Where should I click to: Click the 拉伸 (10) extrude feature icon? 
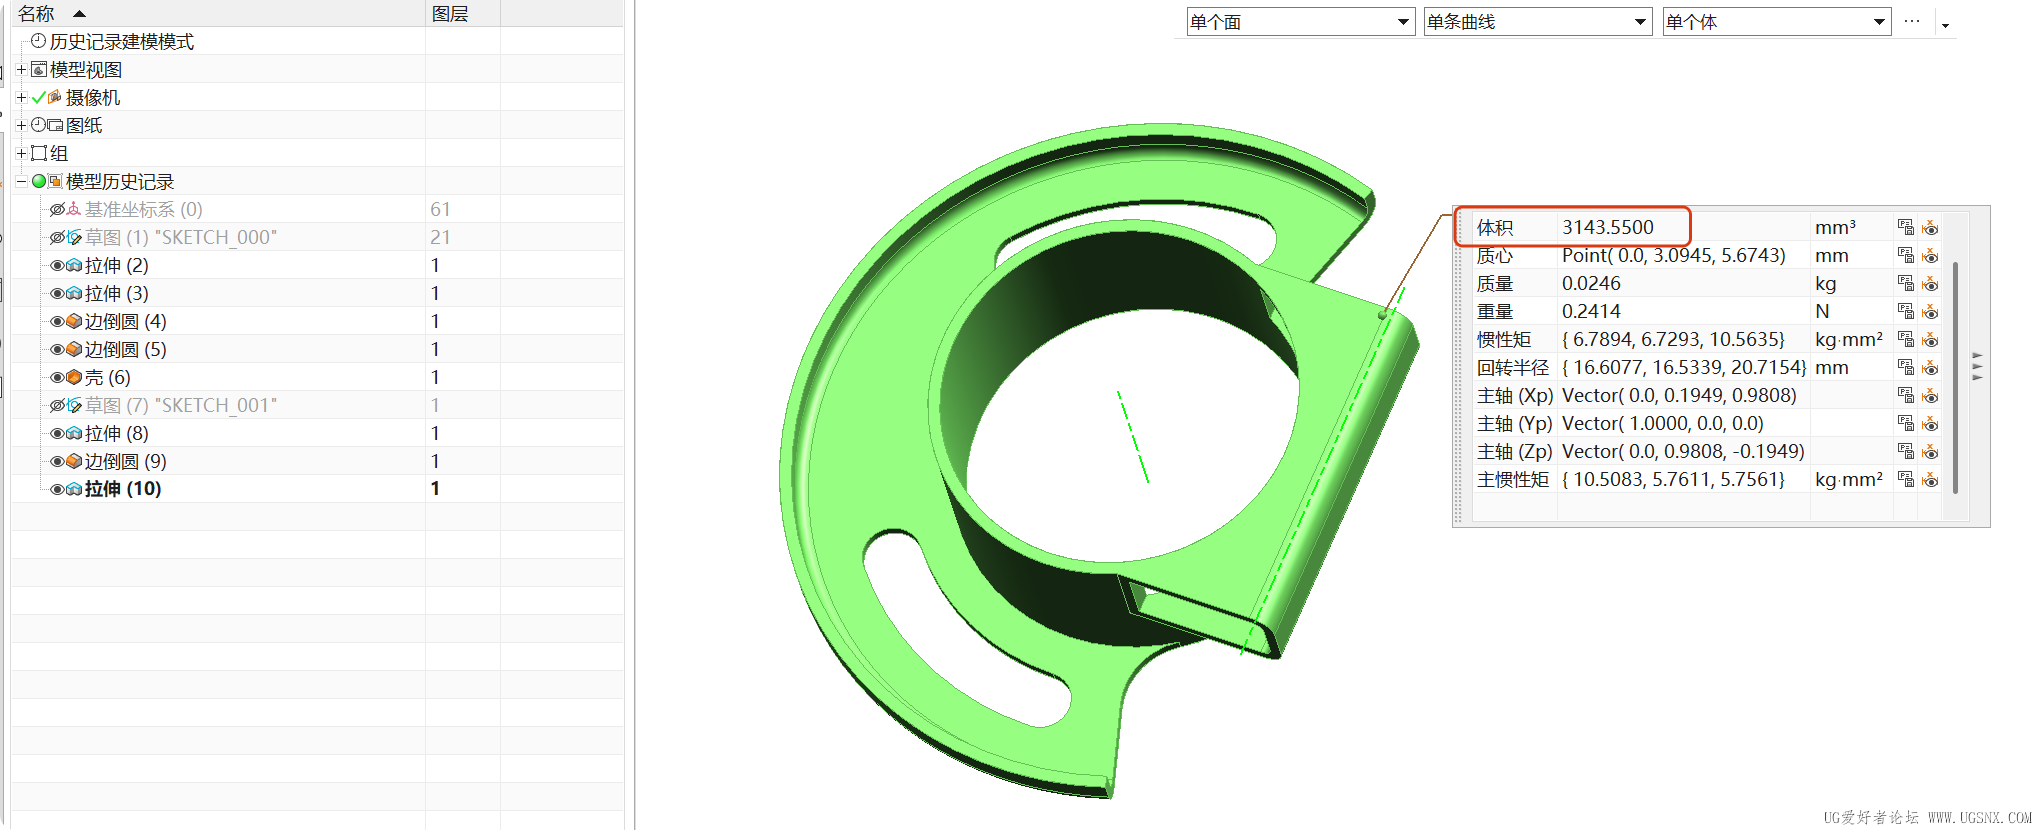tap(74, 489)
